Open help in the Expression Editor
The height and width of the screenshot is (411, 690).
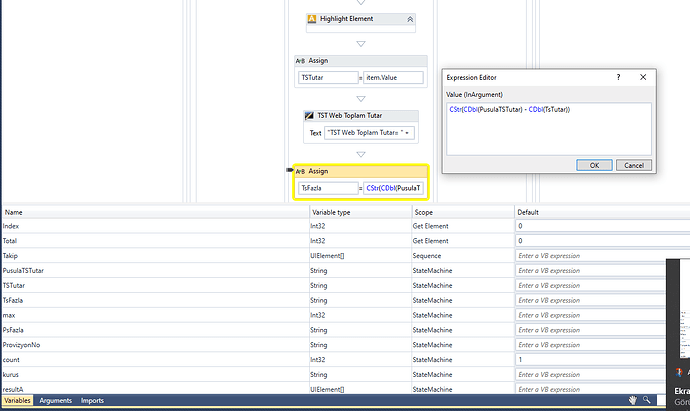coord(618,77)
